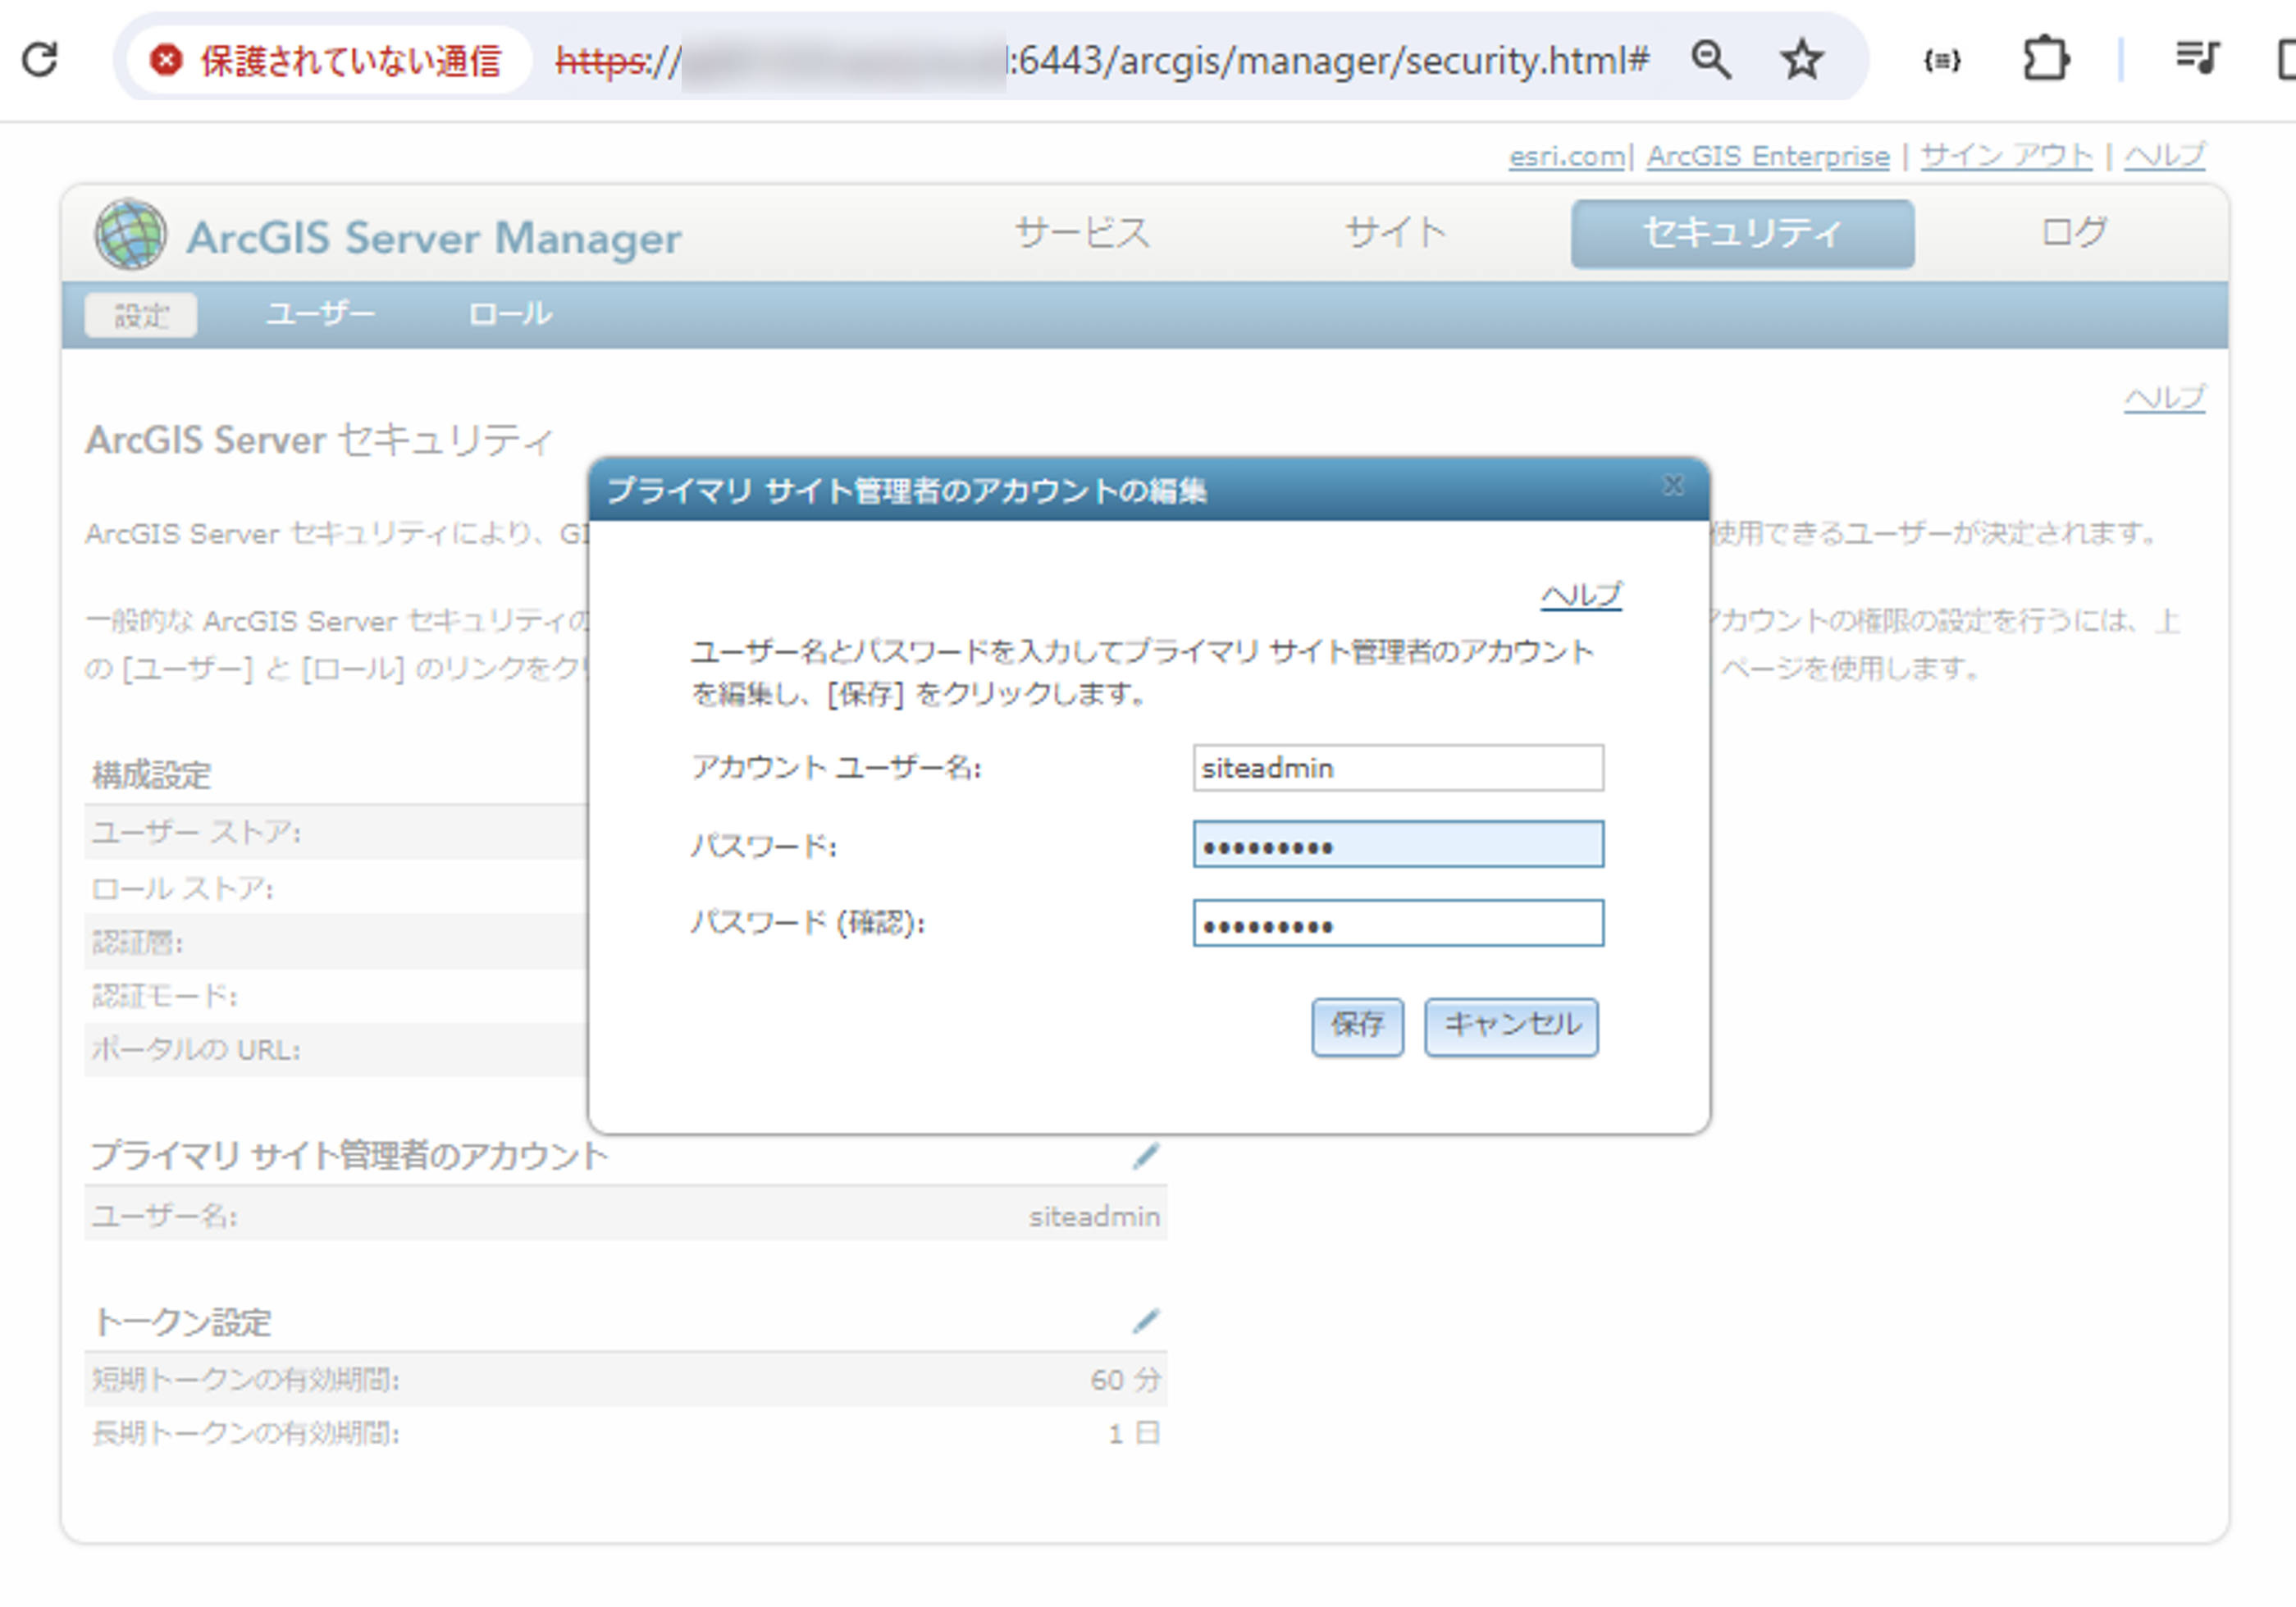
Task: Click the 1 日 long token value
Action: 1134,1434
